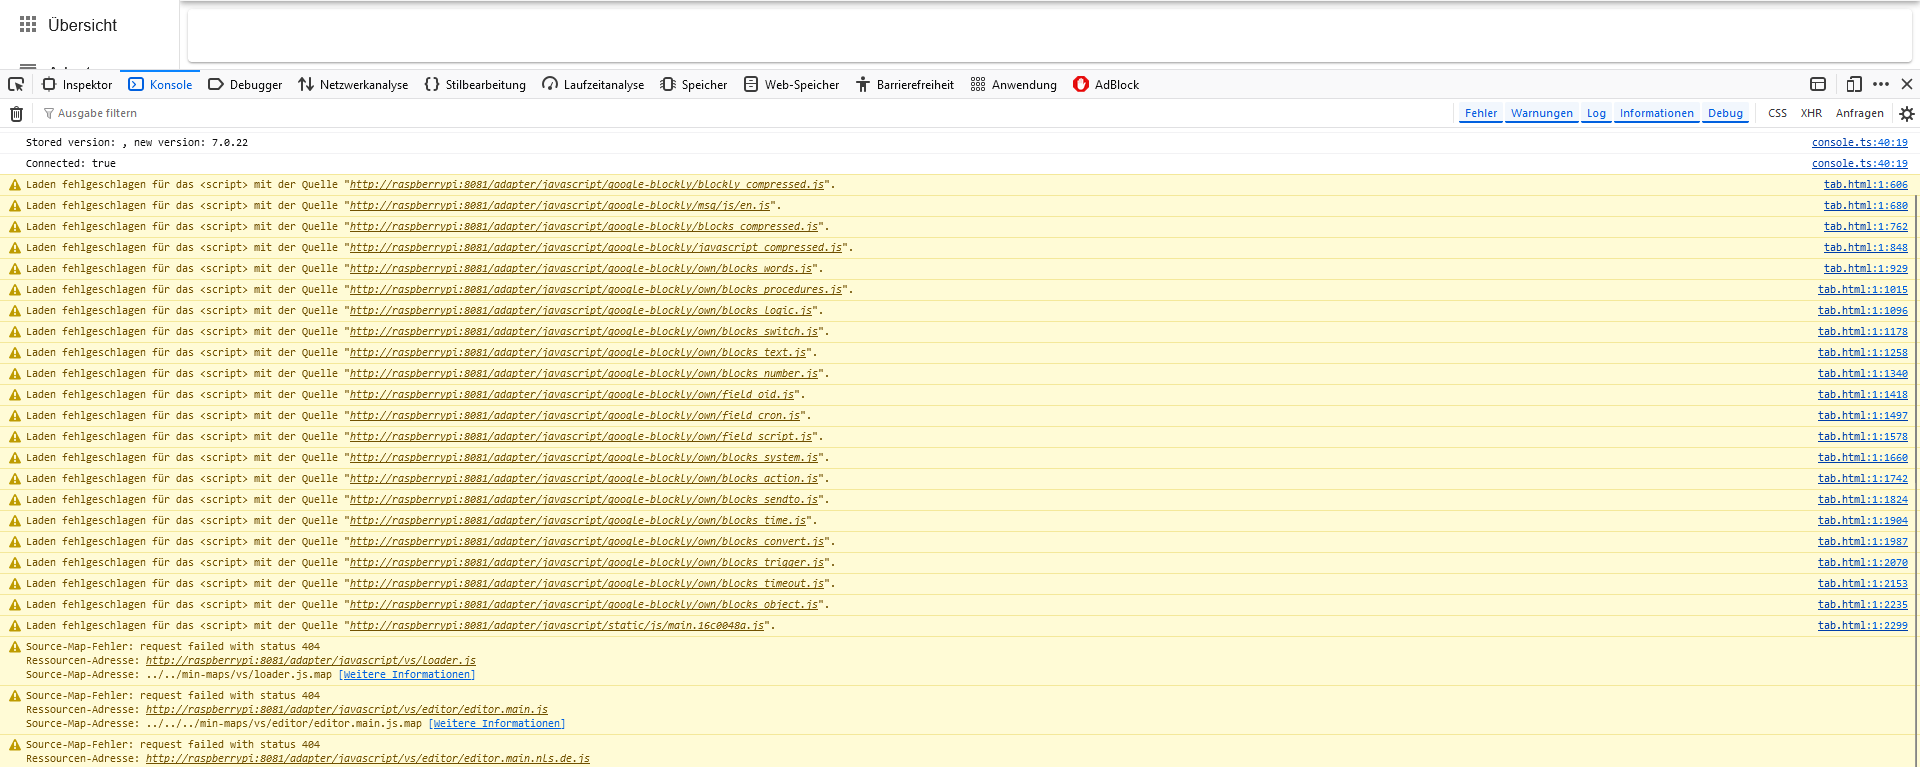Open the vs/loader.js resource address link

click(x=311, y=661)
